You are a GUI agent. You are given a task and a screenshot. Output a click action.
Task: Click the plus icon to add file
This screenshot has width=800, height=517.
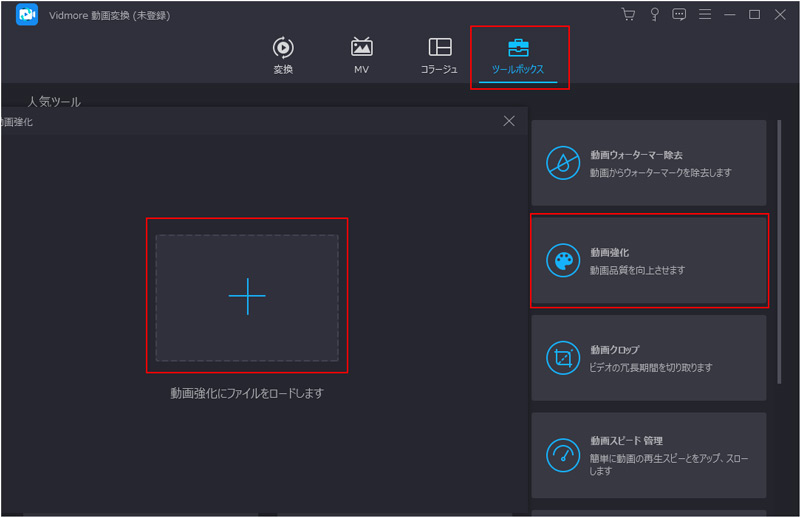point(247,296)
